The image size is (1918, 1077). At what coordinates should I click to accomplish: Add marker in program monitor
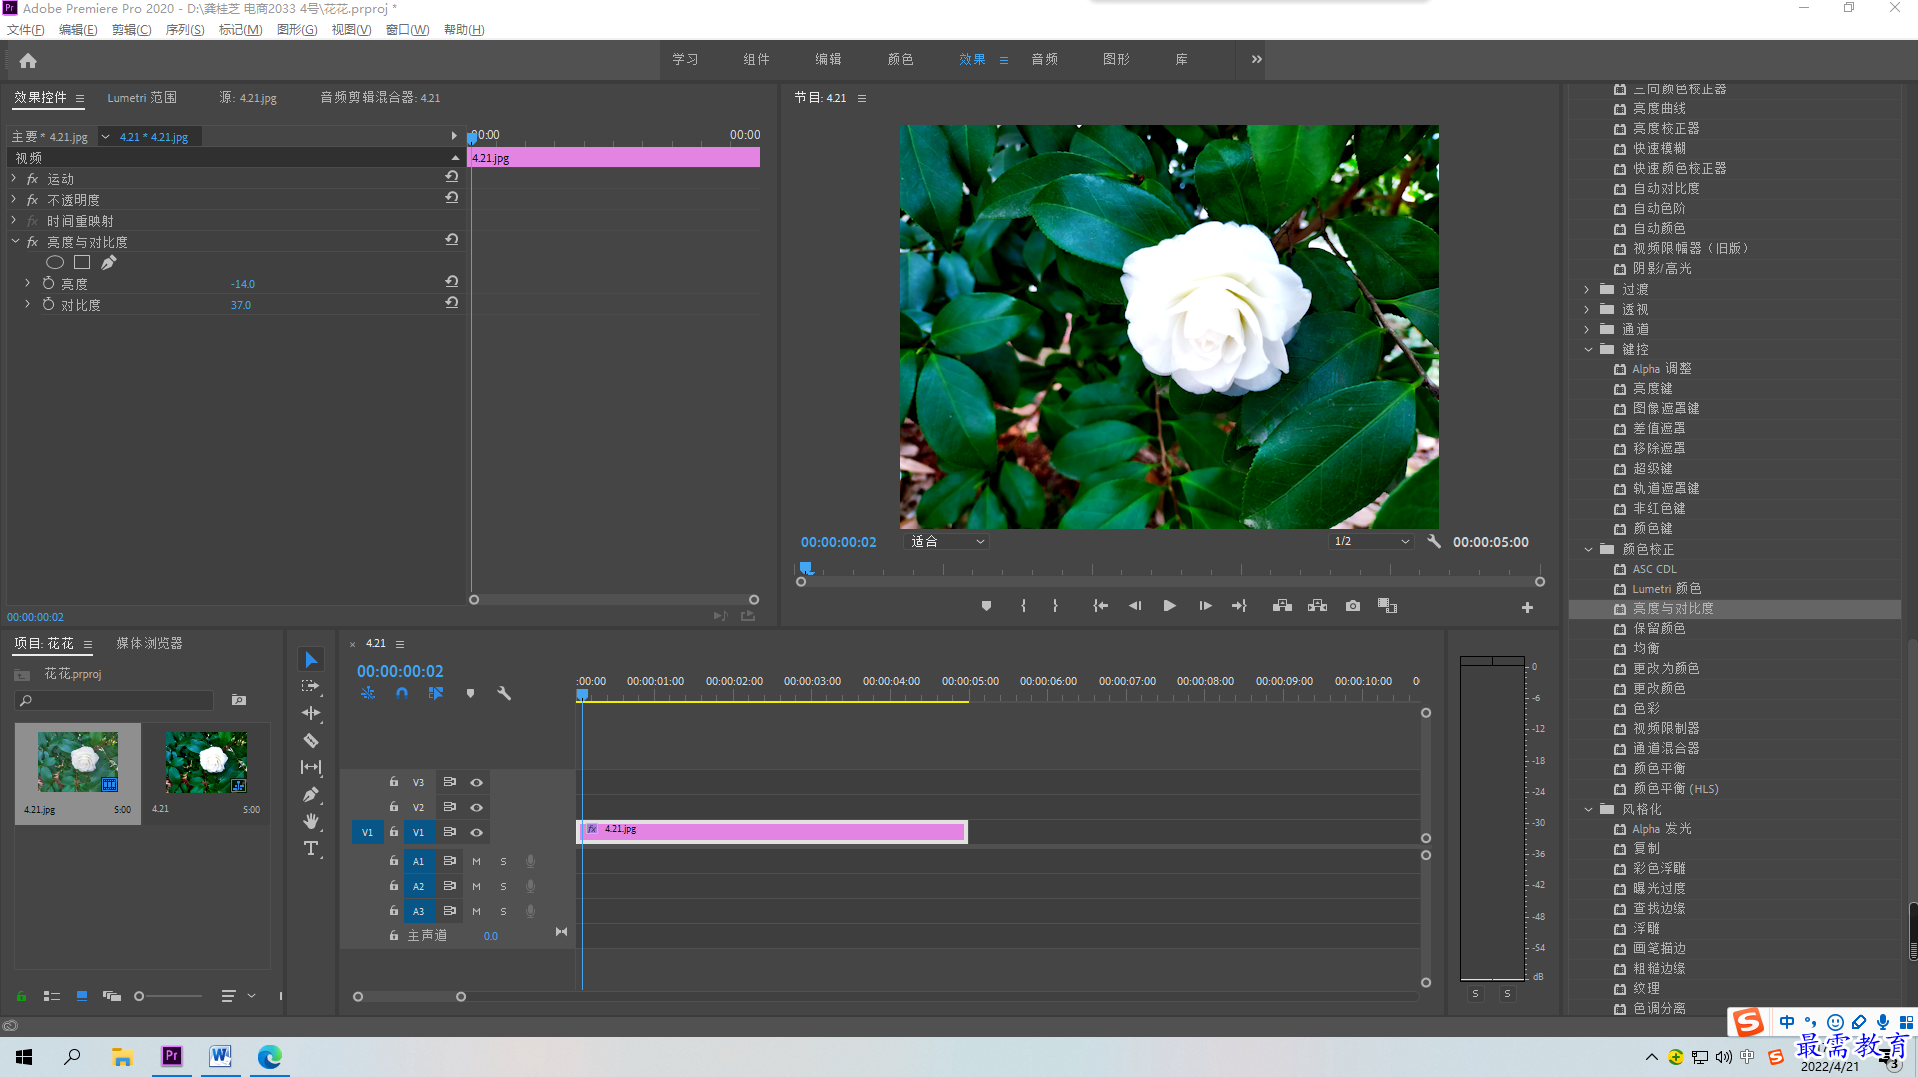986,606
